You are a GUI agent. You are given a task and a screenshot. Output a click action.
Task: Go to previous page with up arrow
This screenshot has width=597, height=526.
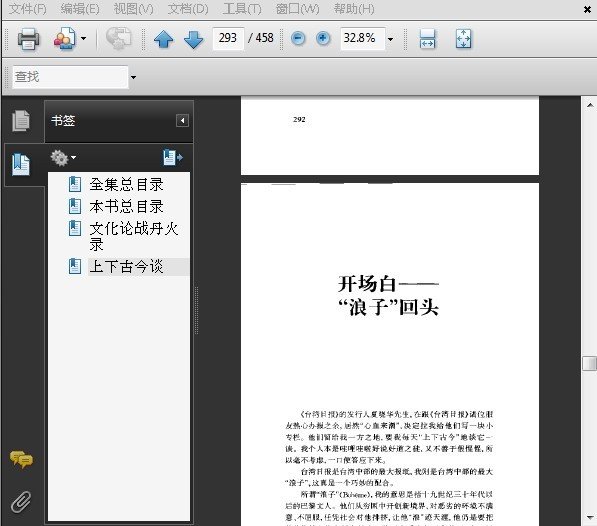(164, 39)
